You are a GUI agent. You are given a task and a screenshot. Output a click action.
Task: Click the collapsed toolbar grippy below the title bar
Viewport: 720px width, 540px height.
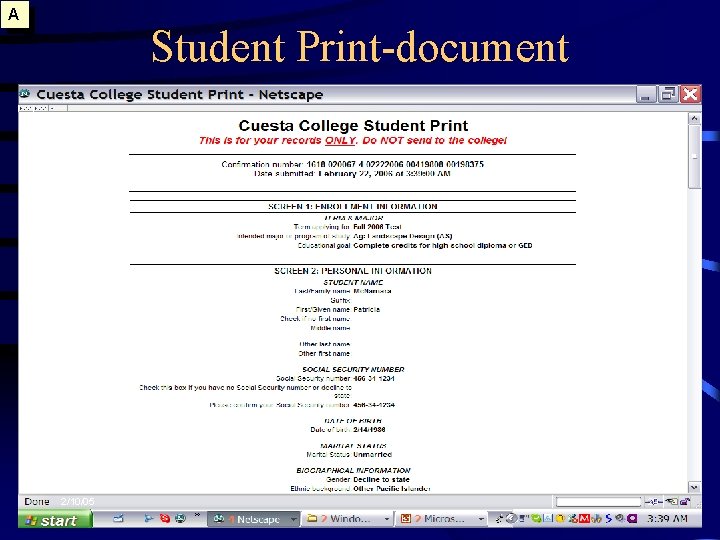(26, 108)
